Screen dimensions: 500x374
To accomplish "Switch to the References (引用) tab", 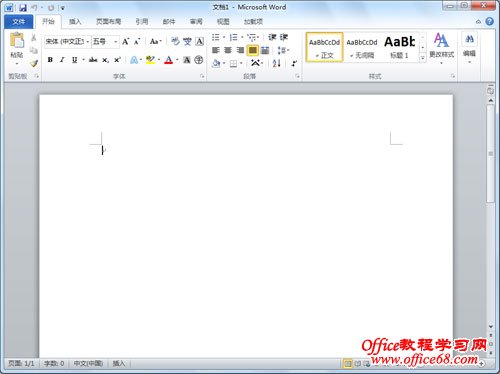I will pyautogui.click(x=142, y=22).
